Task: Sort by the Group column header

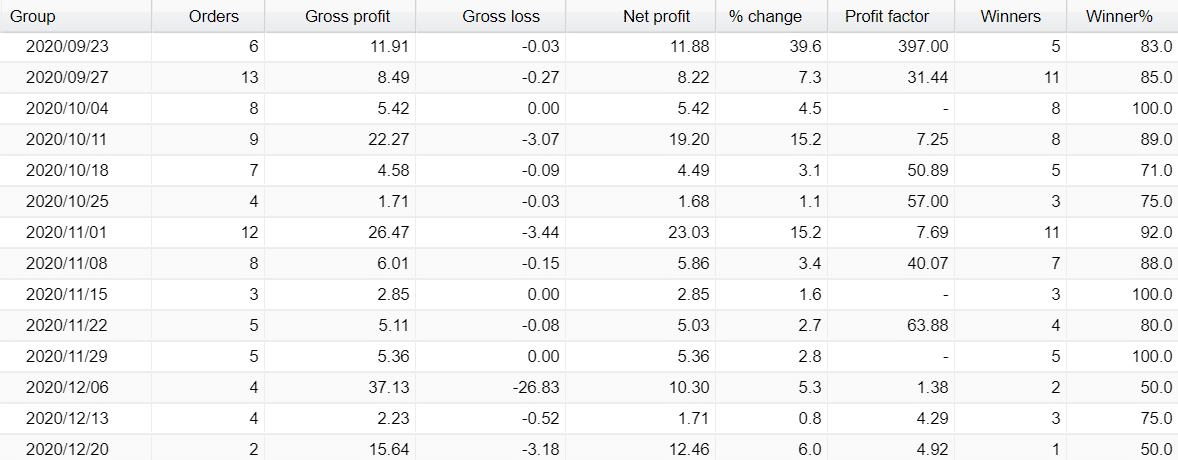Action: 75,16
